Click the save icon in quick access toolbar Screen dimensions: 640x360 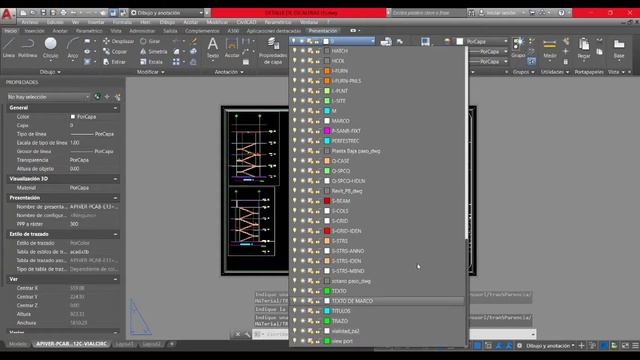[43, 13]
